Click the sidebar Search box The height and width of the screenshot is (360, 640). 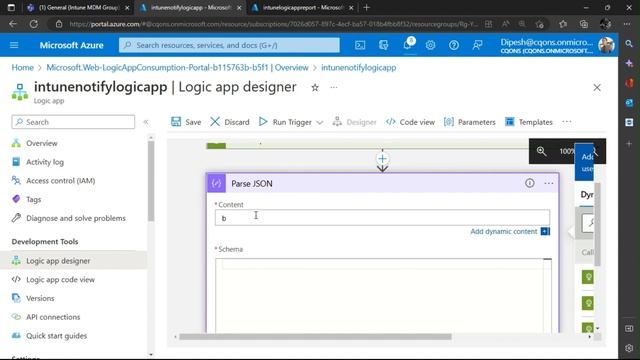[73, 122]
